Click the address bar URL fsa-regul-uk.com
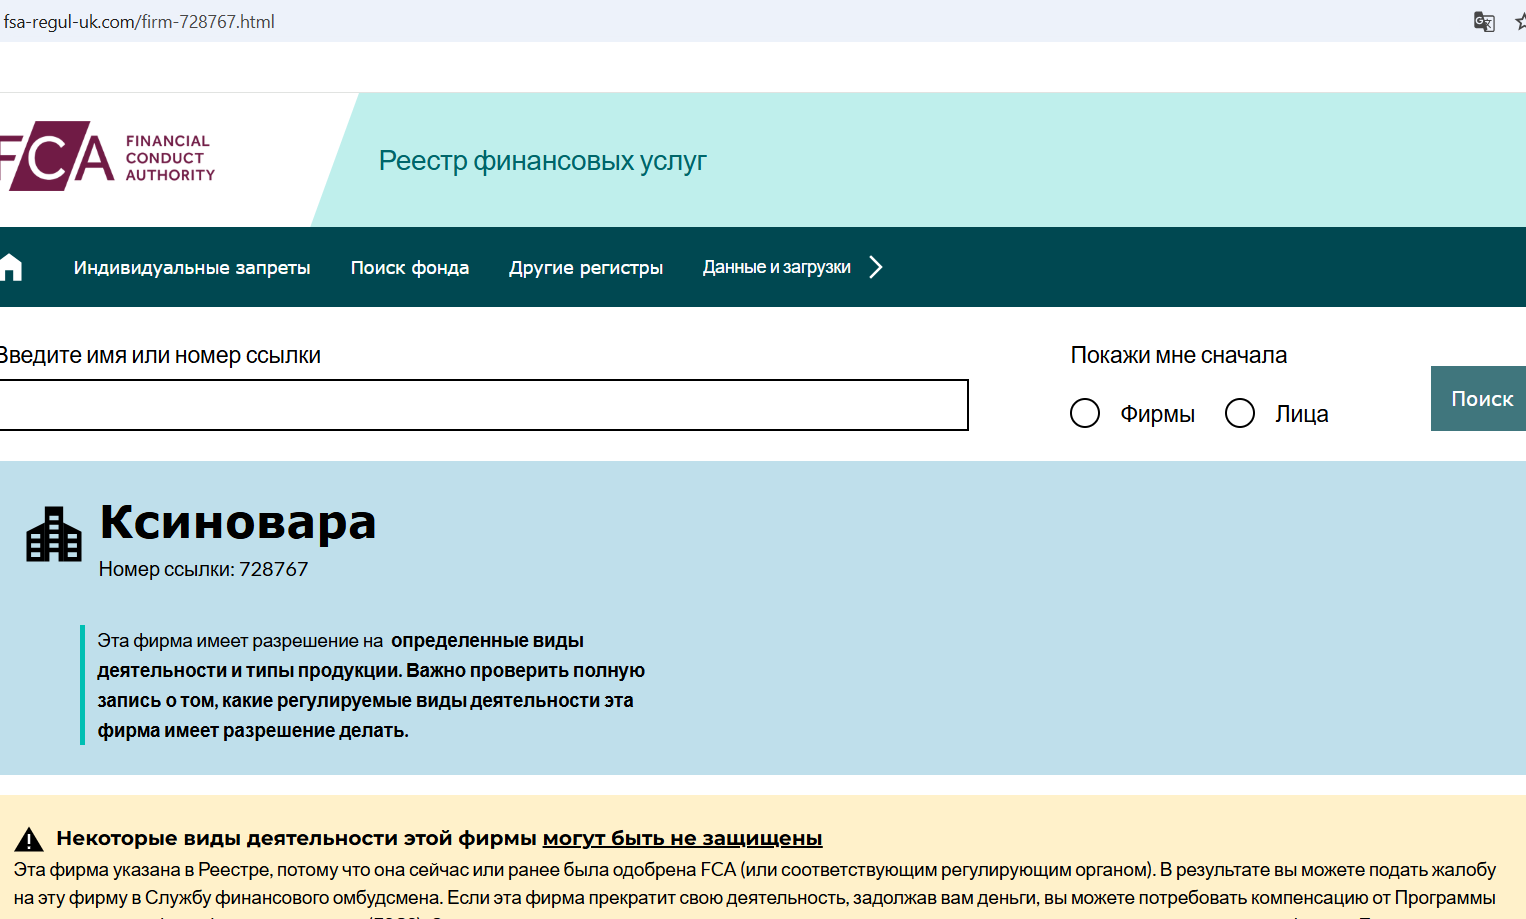The height and width of the screenshot is (919, 1526). coord(139,22)
